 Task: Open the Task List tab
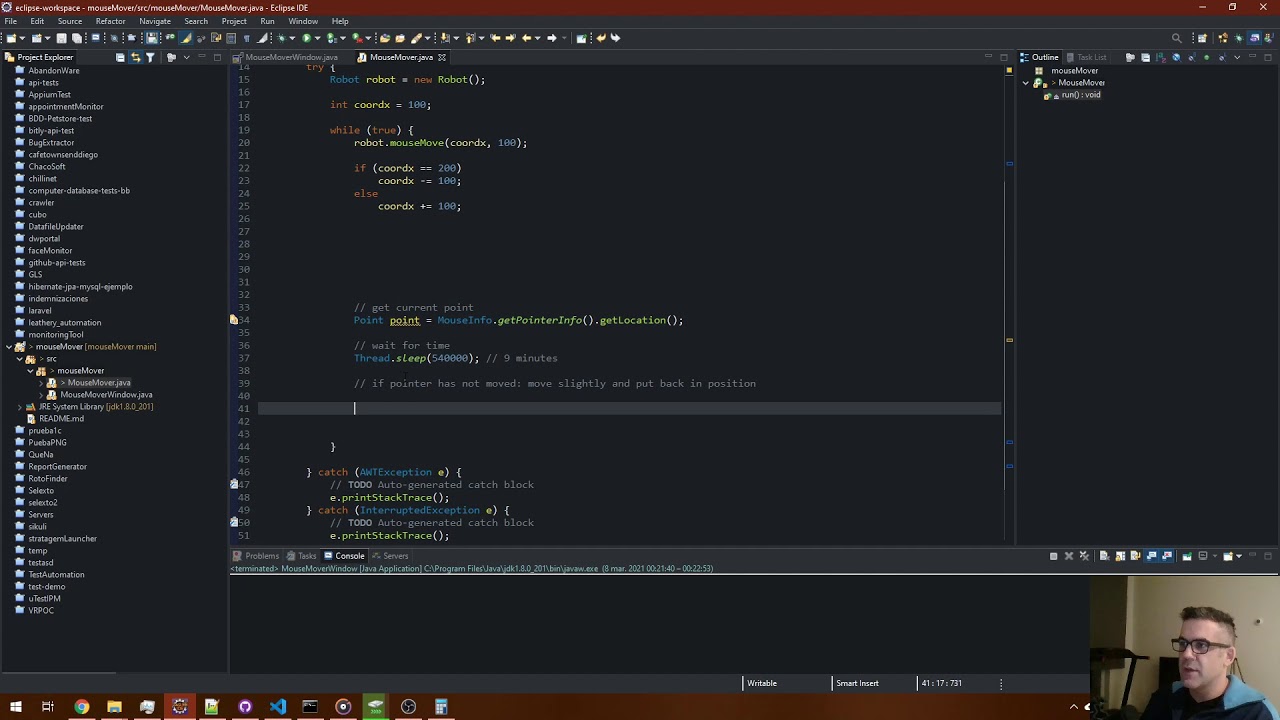1085,57
